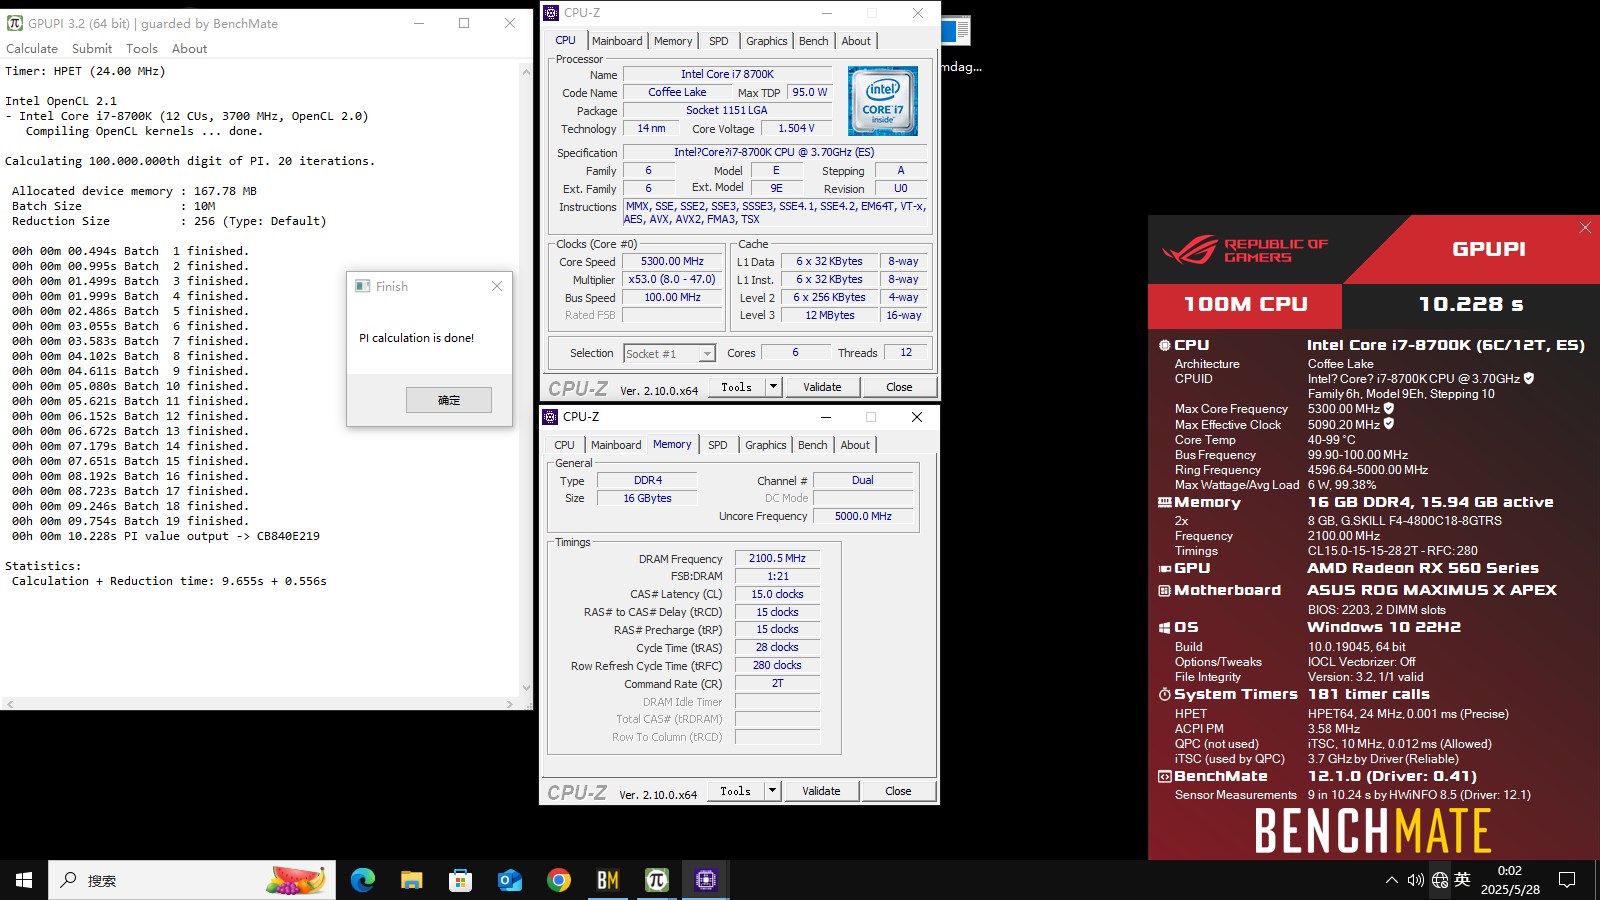Close the BenchMate GPUPI result panel
The image size is (1600, 900).
click(x=1585, y=228)
